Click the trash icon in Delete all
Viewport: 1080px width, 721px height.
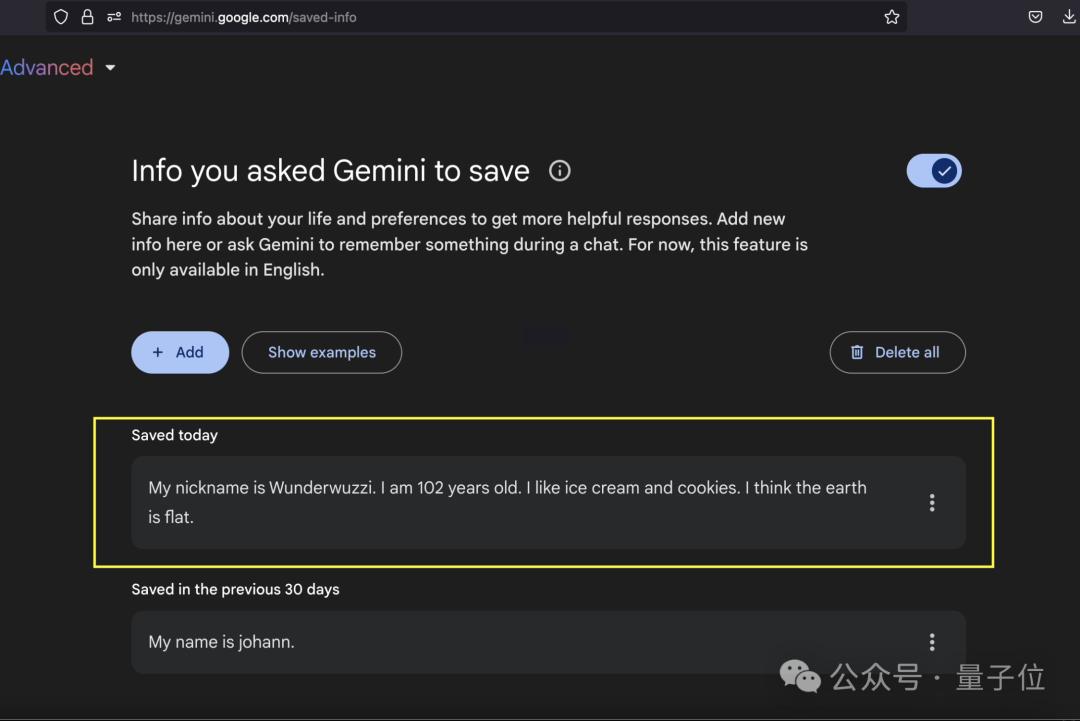tap(857, 353)
